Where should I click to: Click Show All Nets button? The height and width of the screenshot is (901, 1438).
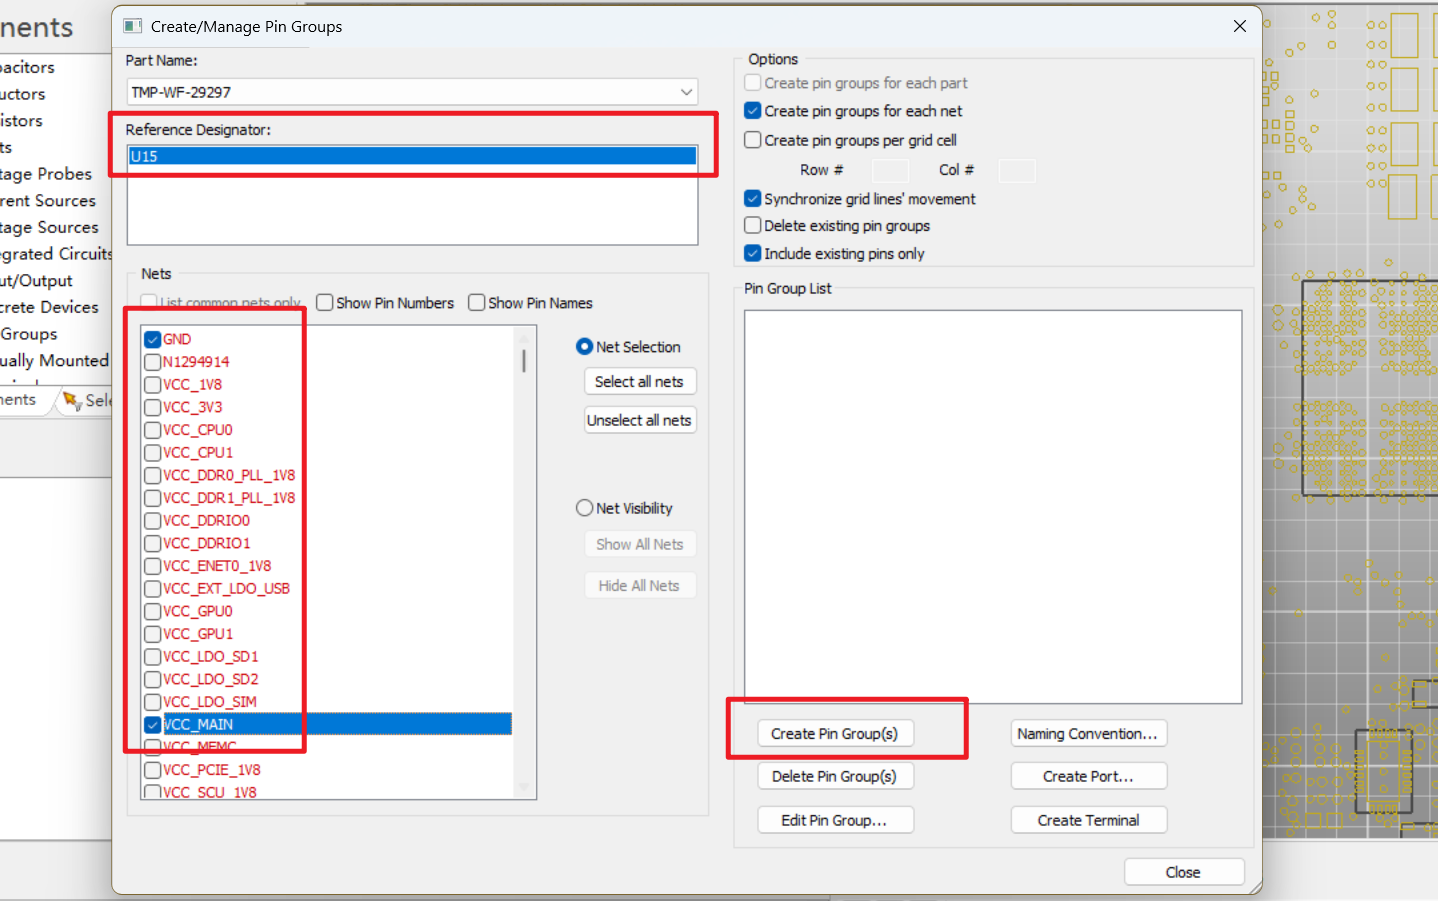(x=640, y=544)
